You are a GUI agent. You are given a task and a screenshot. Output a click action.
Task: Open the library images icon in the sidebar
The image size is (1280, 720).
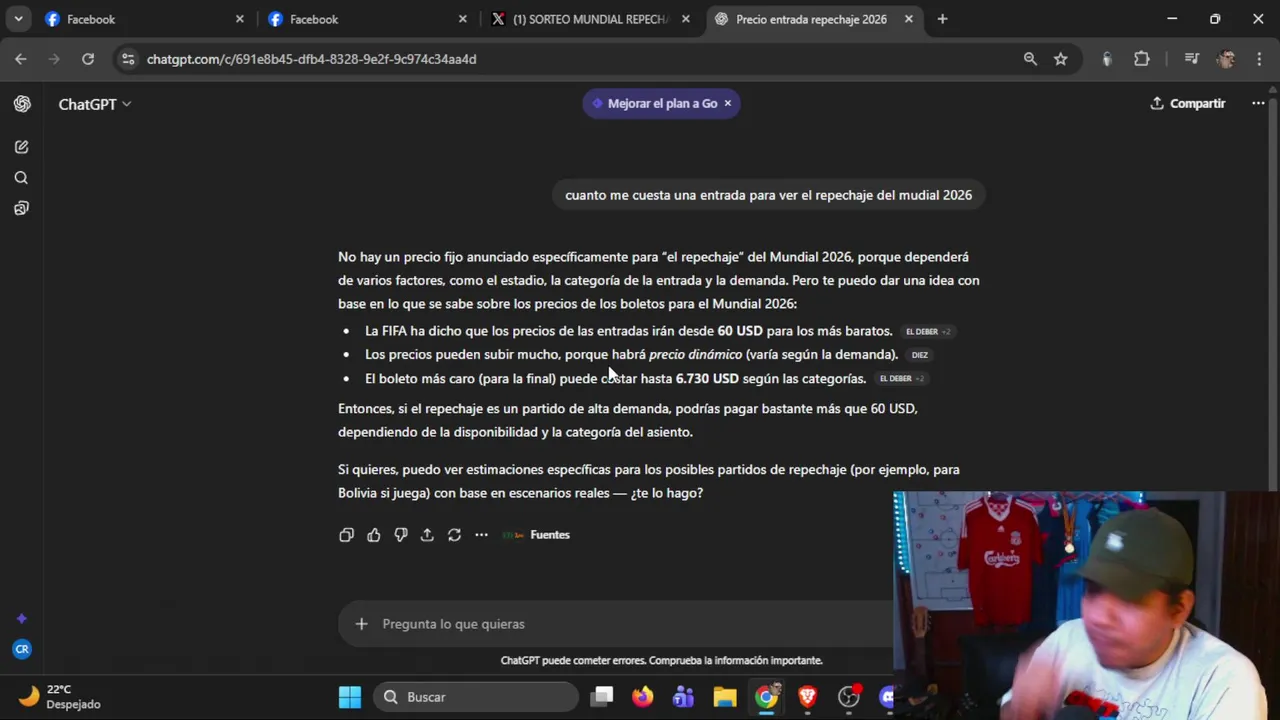pos(21,208)
